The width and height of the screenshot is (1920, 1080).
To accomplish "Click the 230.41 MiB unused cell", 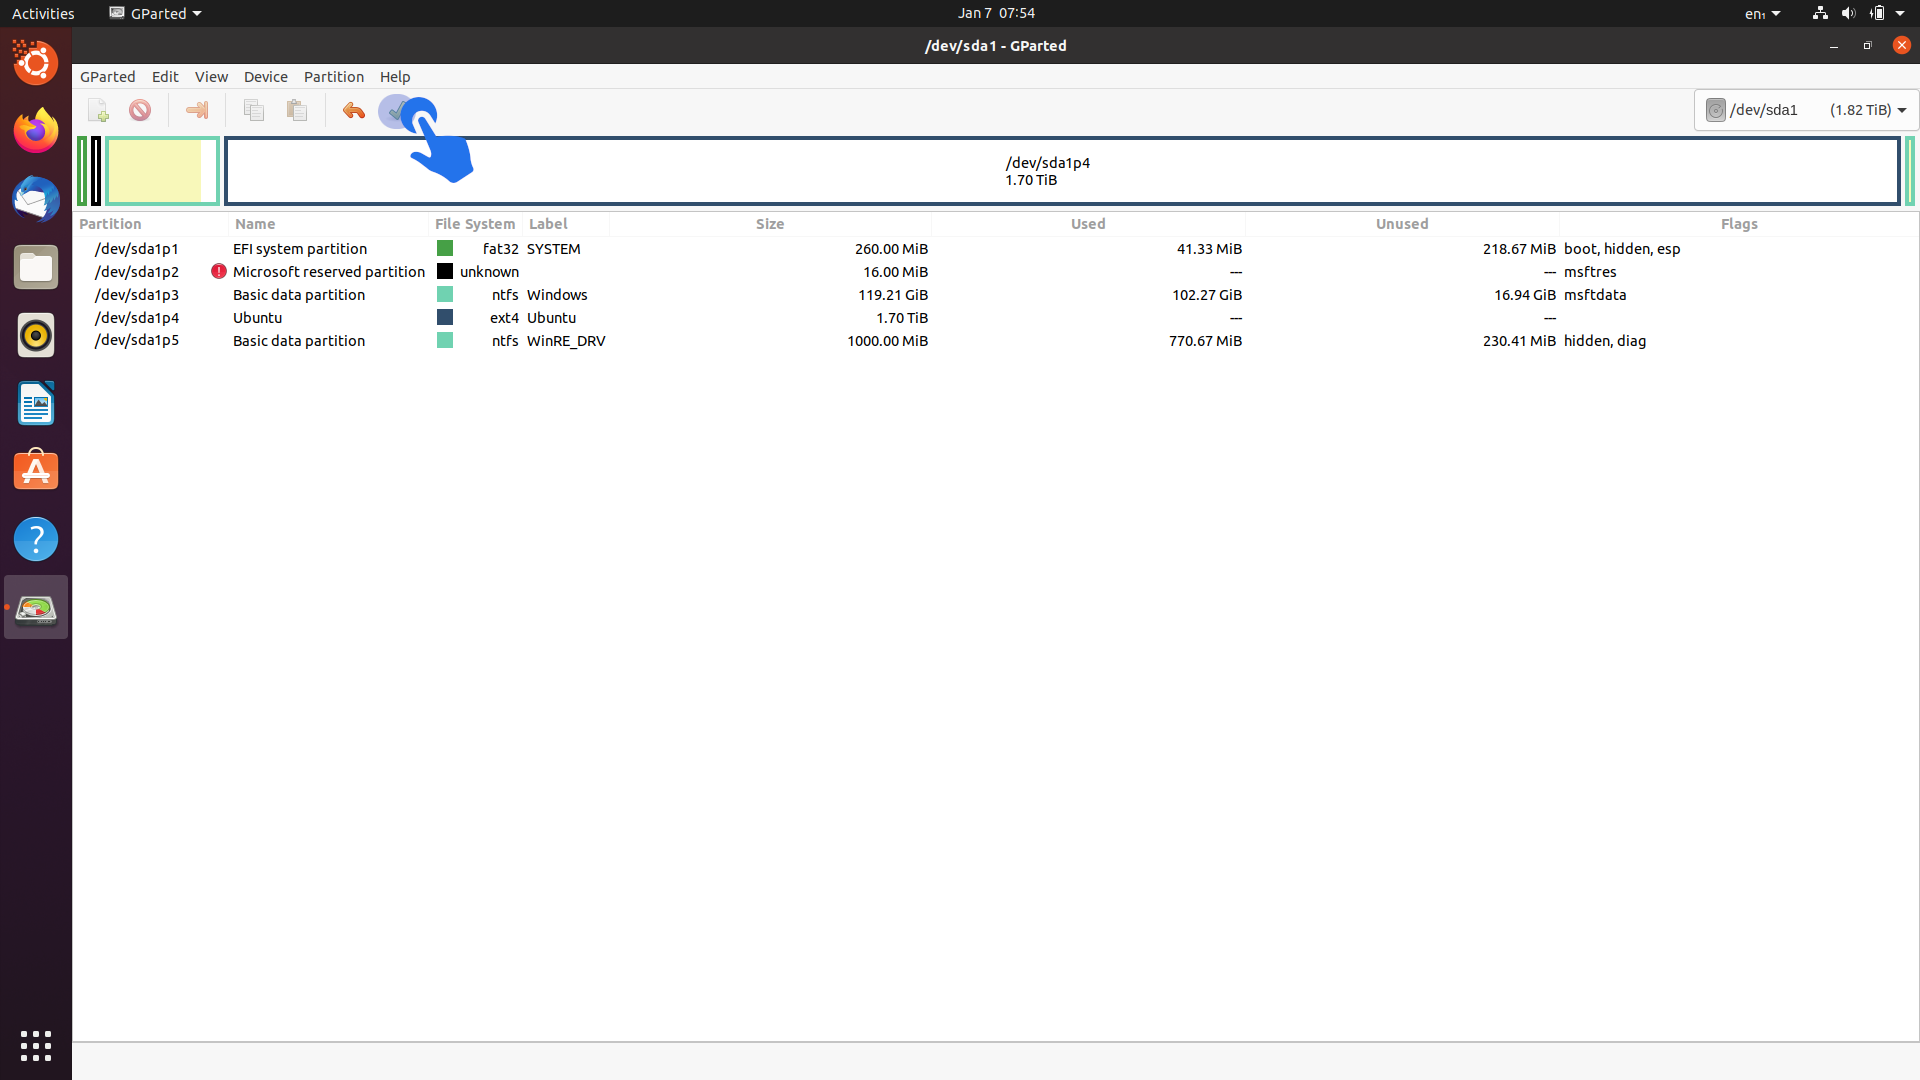I will coord(1519,340).
